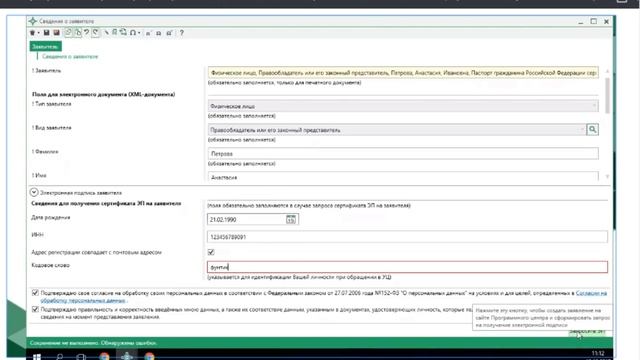Image resolution: width=640 pixels, height=360 pixels.
Task: Click the ИНН input field
Action: [x=407, y=237]
